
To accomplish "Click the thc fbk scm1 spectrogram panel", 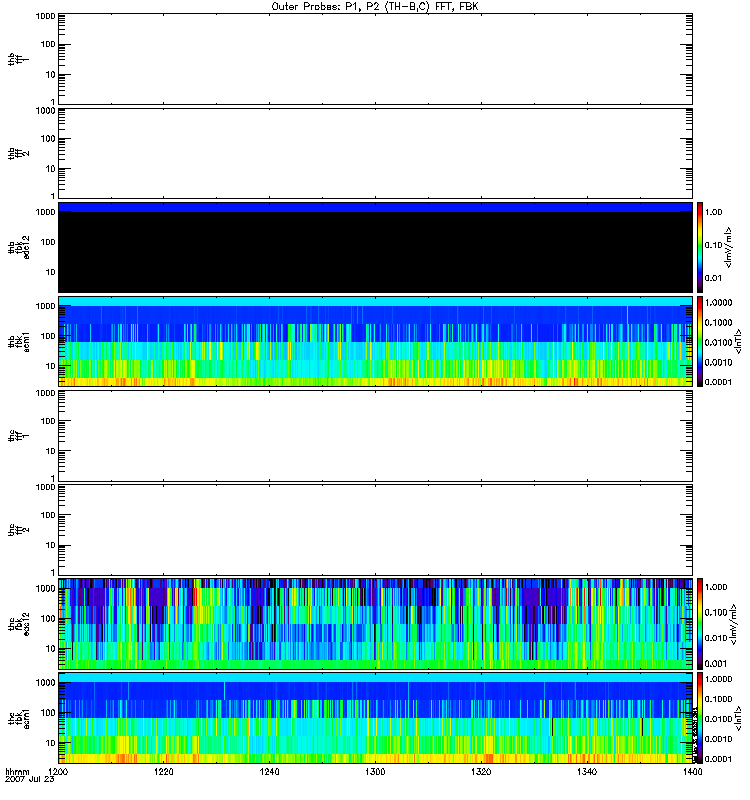I will [x=374, y=718].
